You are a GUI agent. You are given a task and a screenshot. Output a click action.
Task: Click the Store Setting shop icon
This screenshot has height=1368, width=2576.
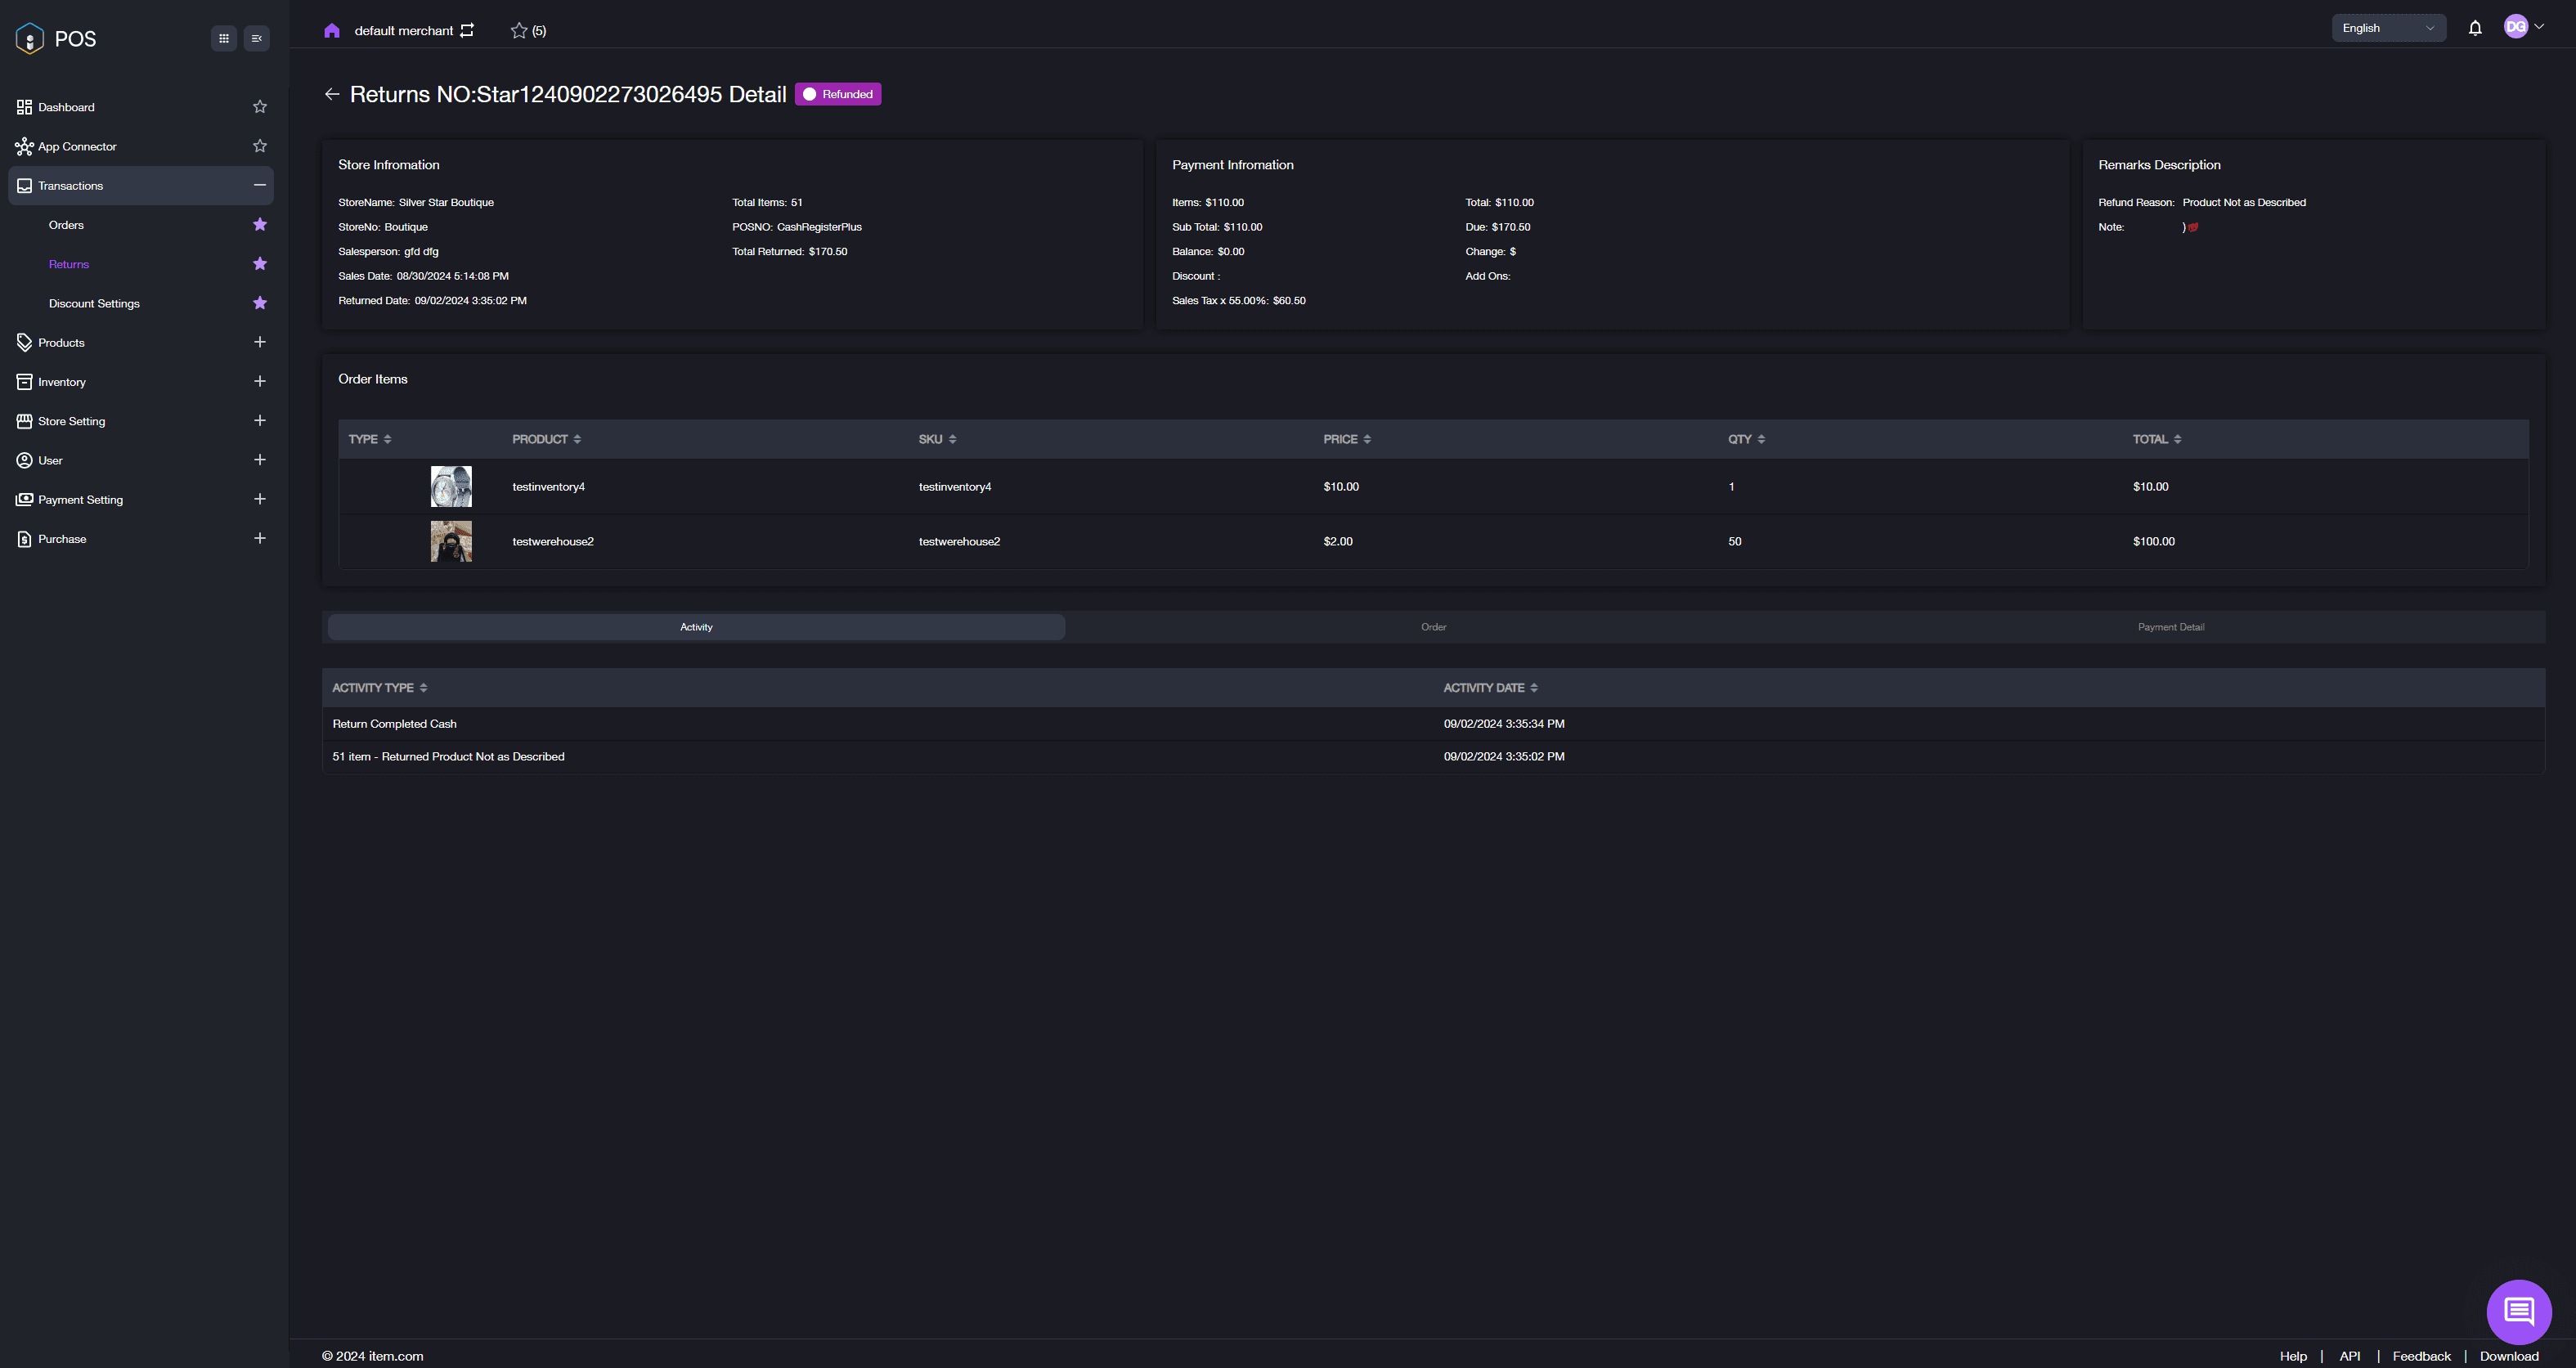(25, 421)
